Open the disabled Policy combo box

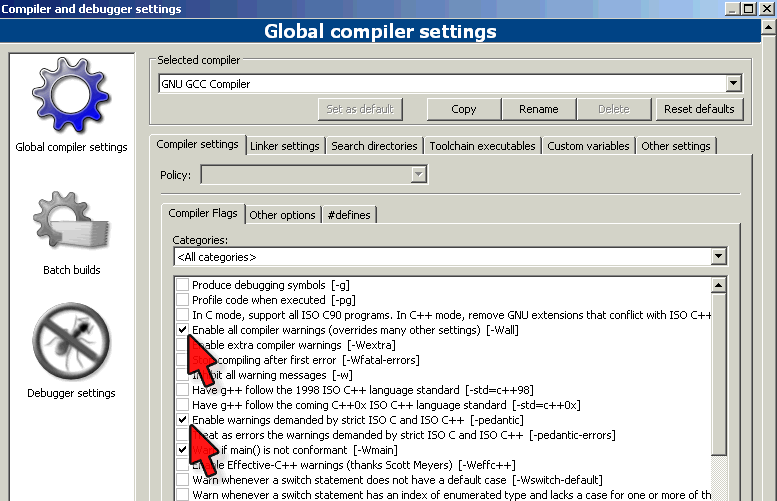418,175
